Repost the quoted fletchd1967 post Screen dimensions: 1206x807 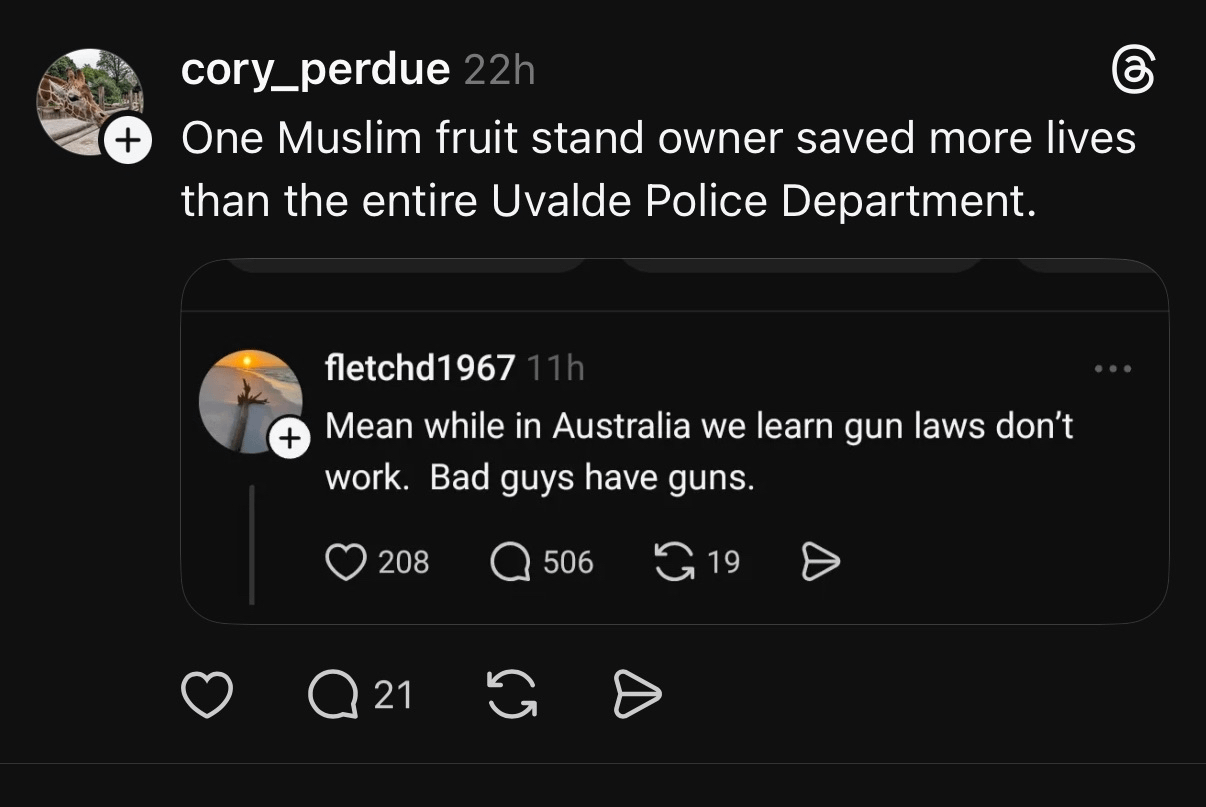click(x=675, y=563)
